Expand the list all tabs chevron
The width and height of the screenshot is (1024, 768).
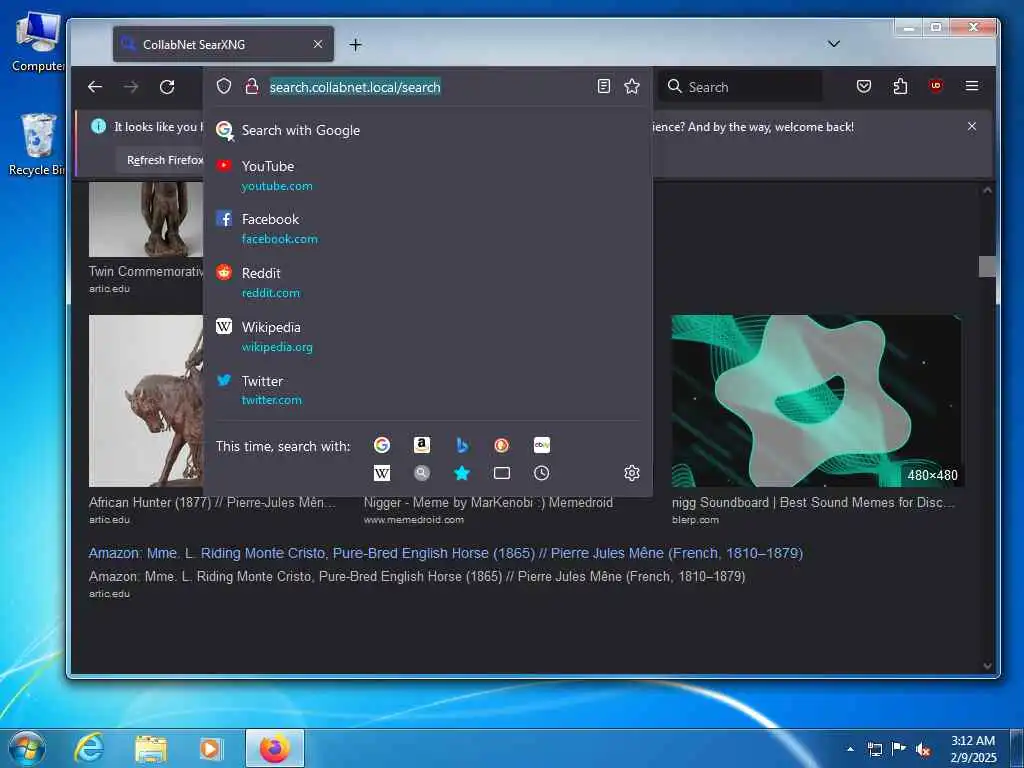[x=833, y=44]
